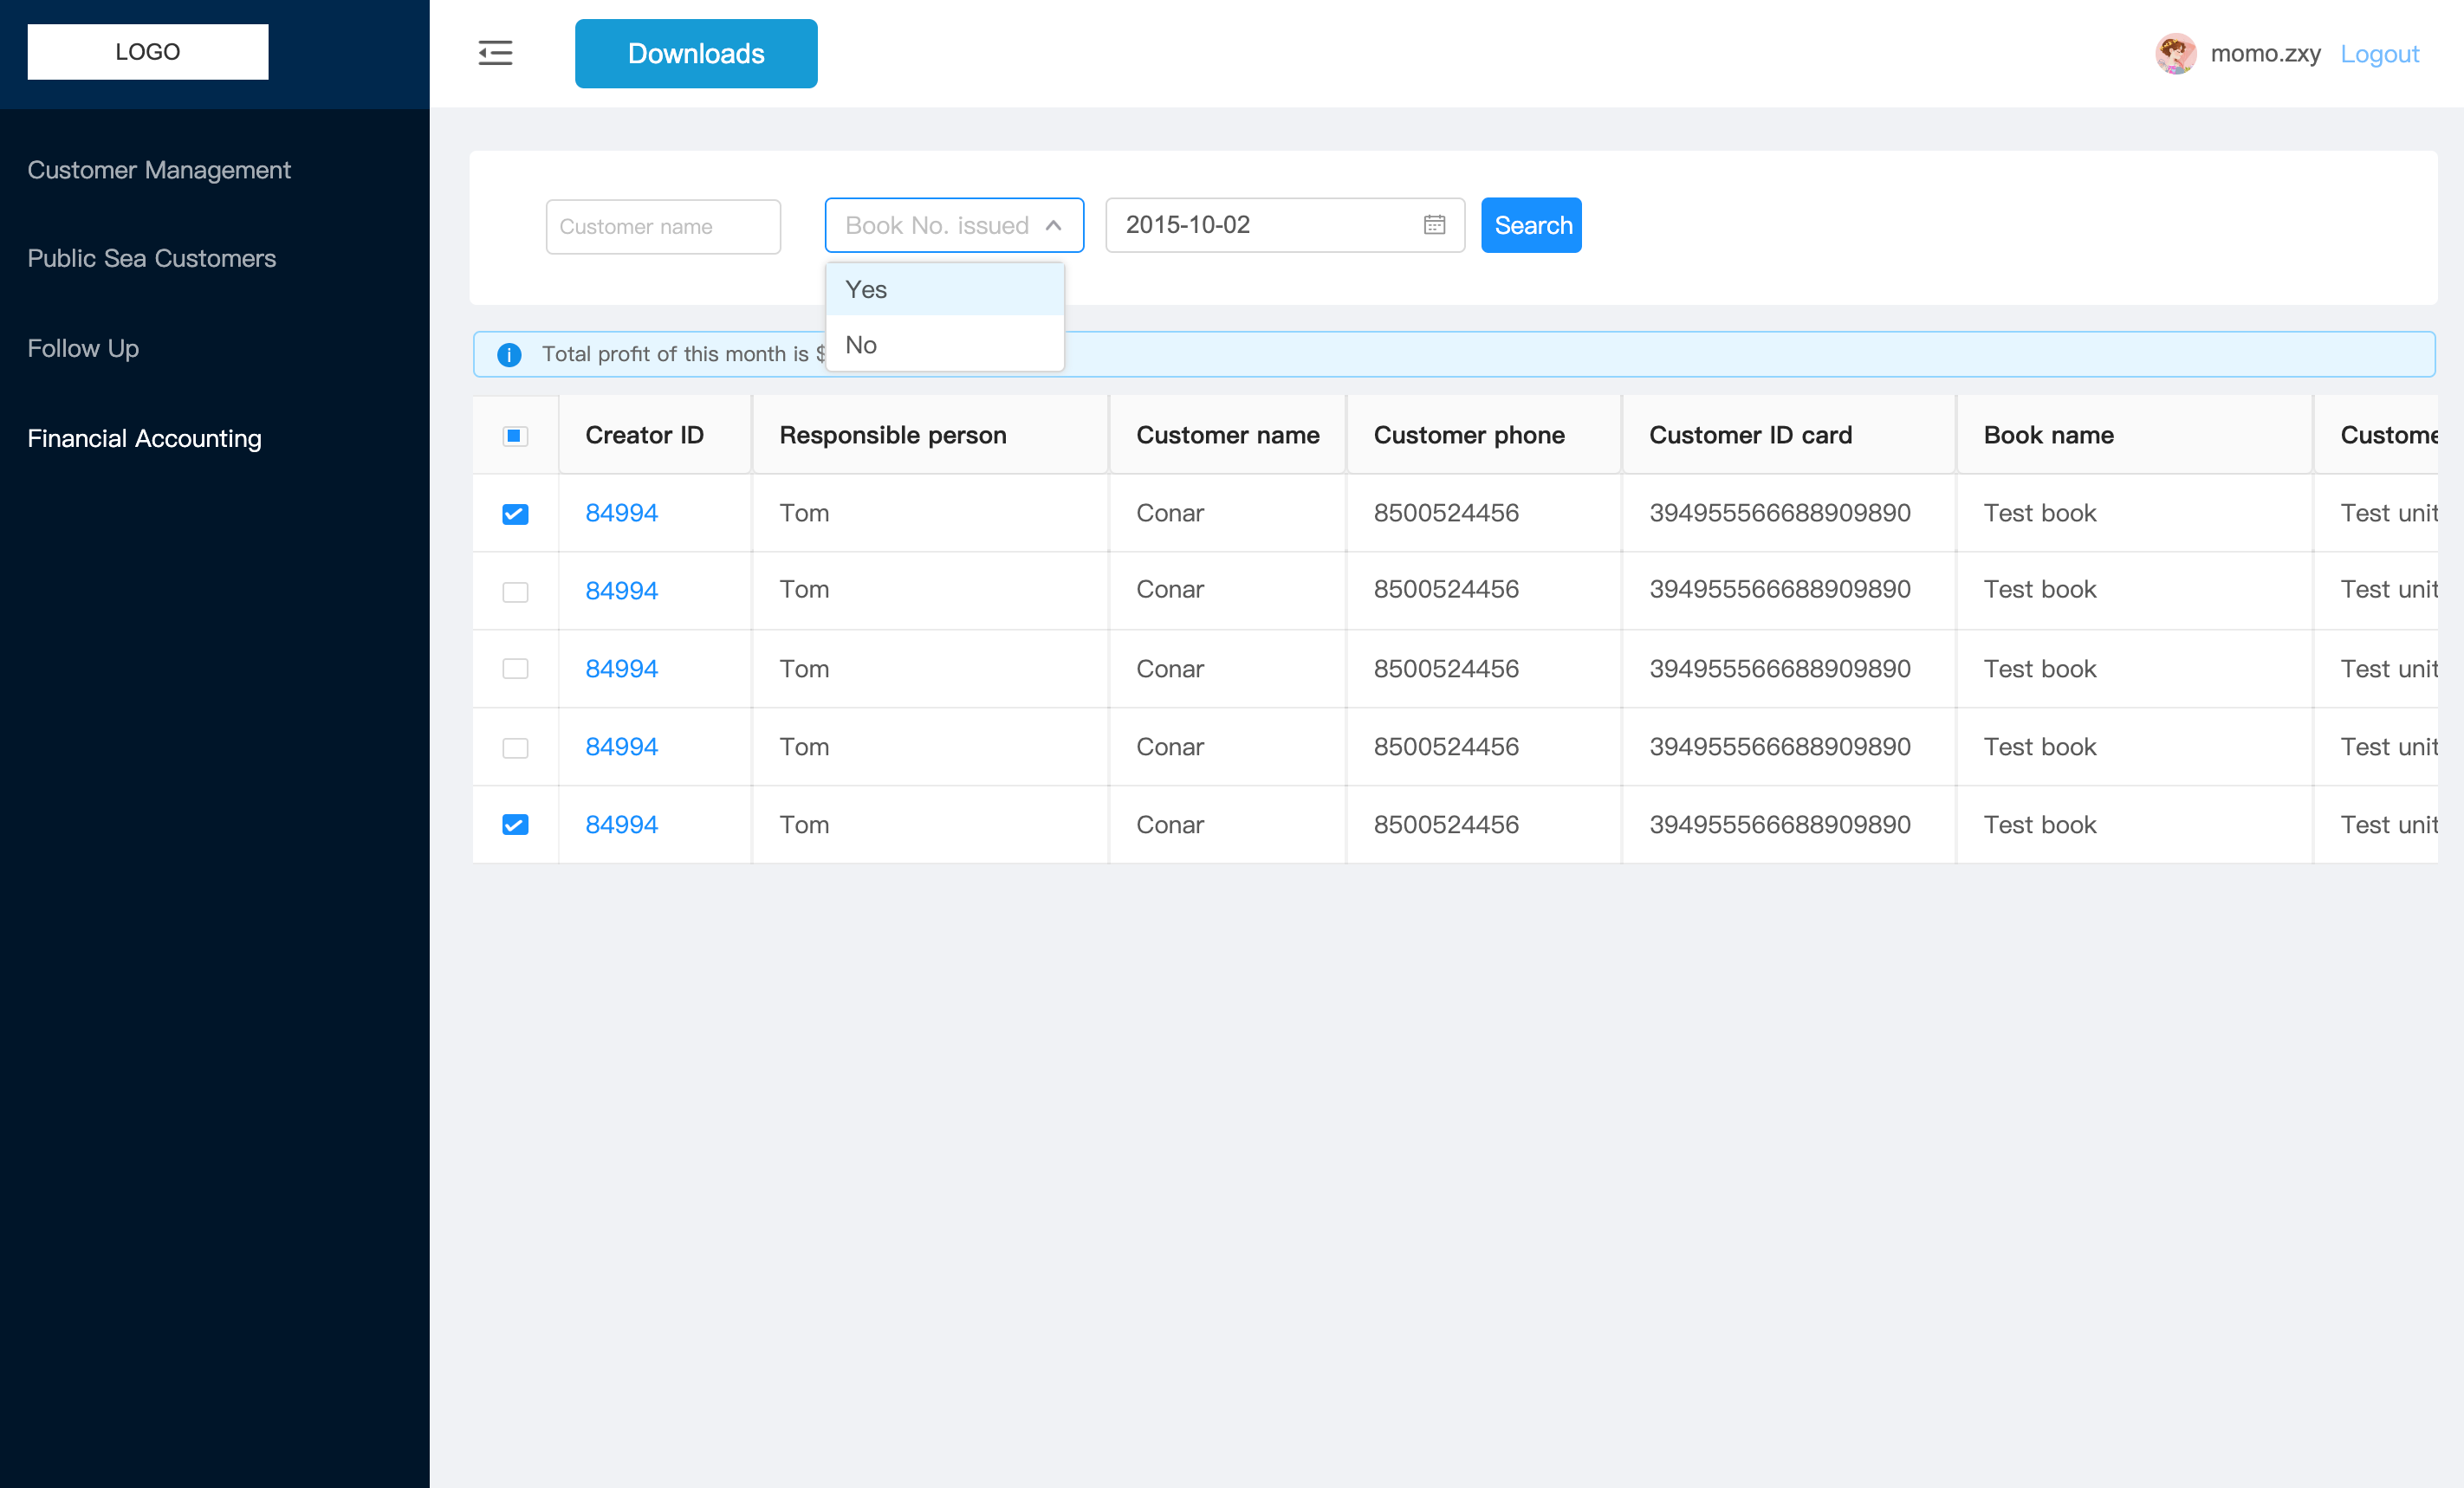Image resolution: width=2464 pixels, height=1488 pixels.
Task: Choose No from the dropdown list
Action: [x=945, y=345]
